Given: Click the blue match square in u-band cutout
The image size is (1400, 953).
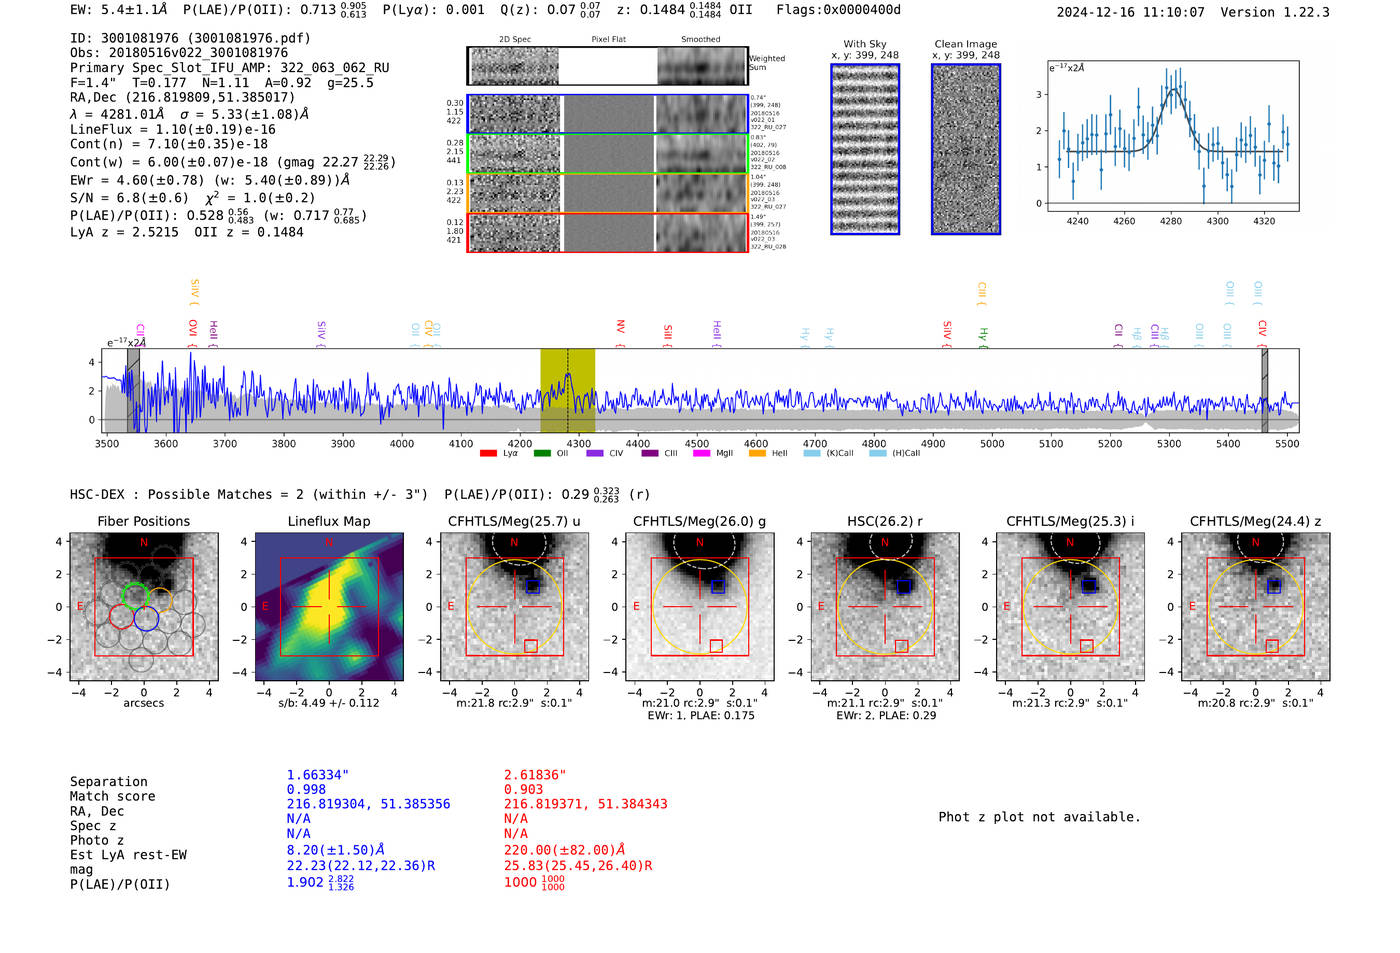Looking at the screenshot, I should pyautogui.click(x=532, y=586).
